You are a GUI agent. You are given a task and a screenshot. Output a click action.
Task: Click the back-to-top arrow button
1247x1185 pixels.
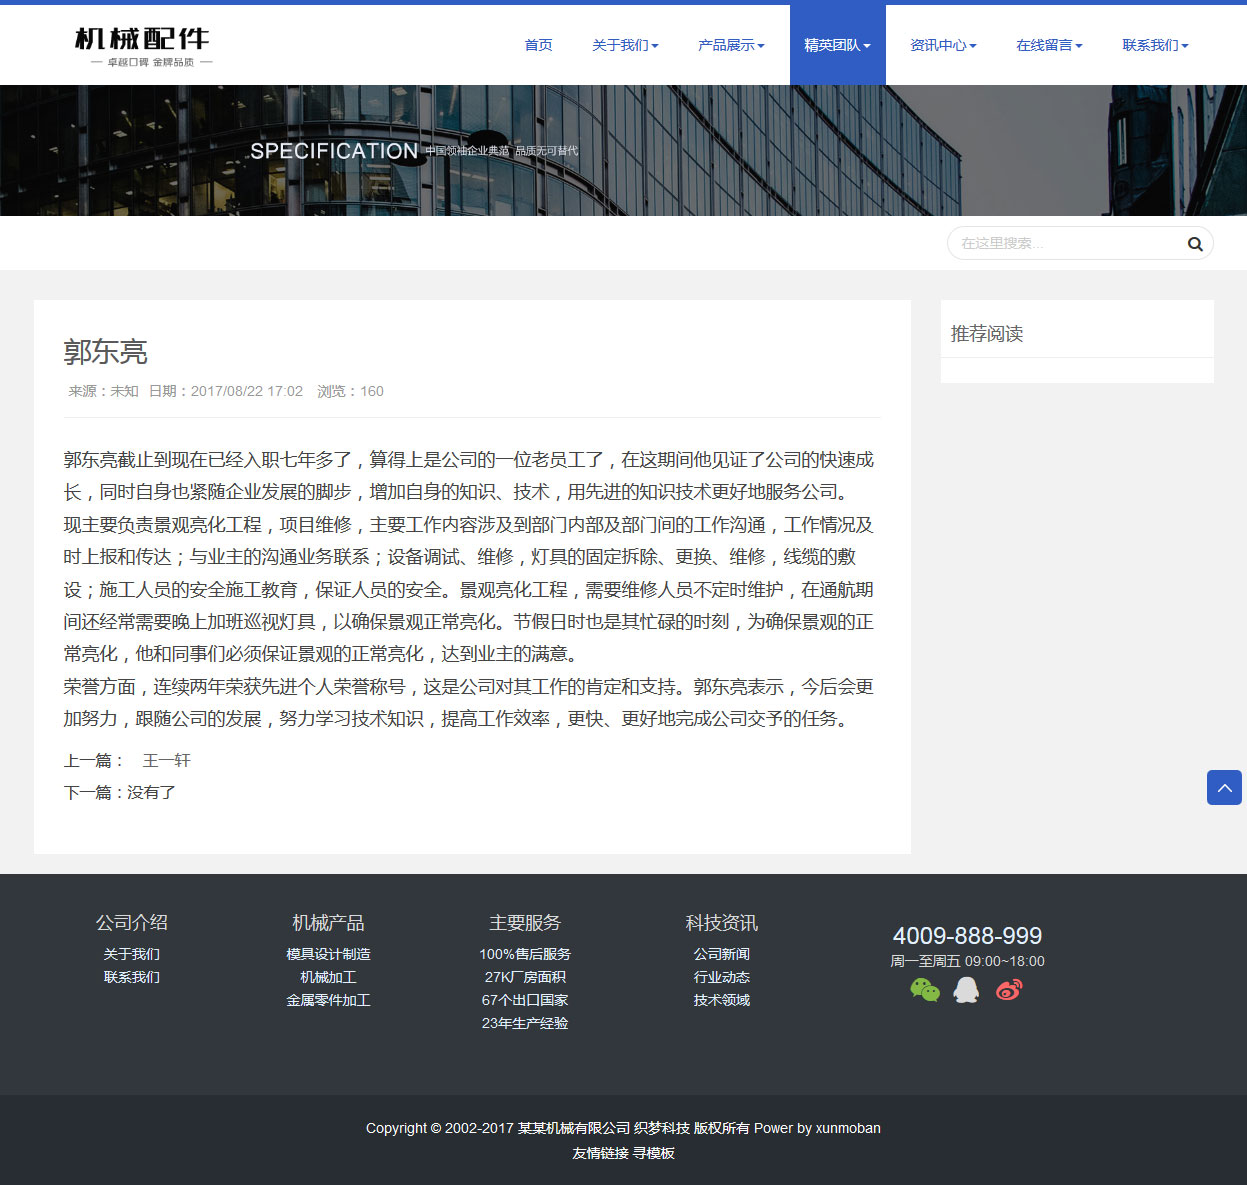[x=1224, y=788]
